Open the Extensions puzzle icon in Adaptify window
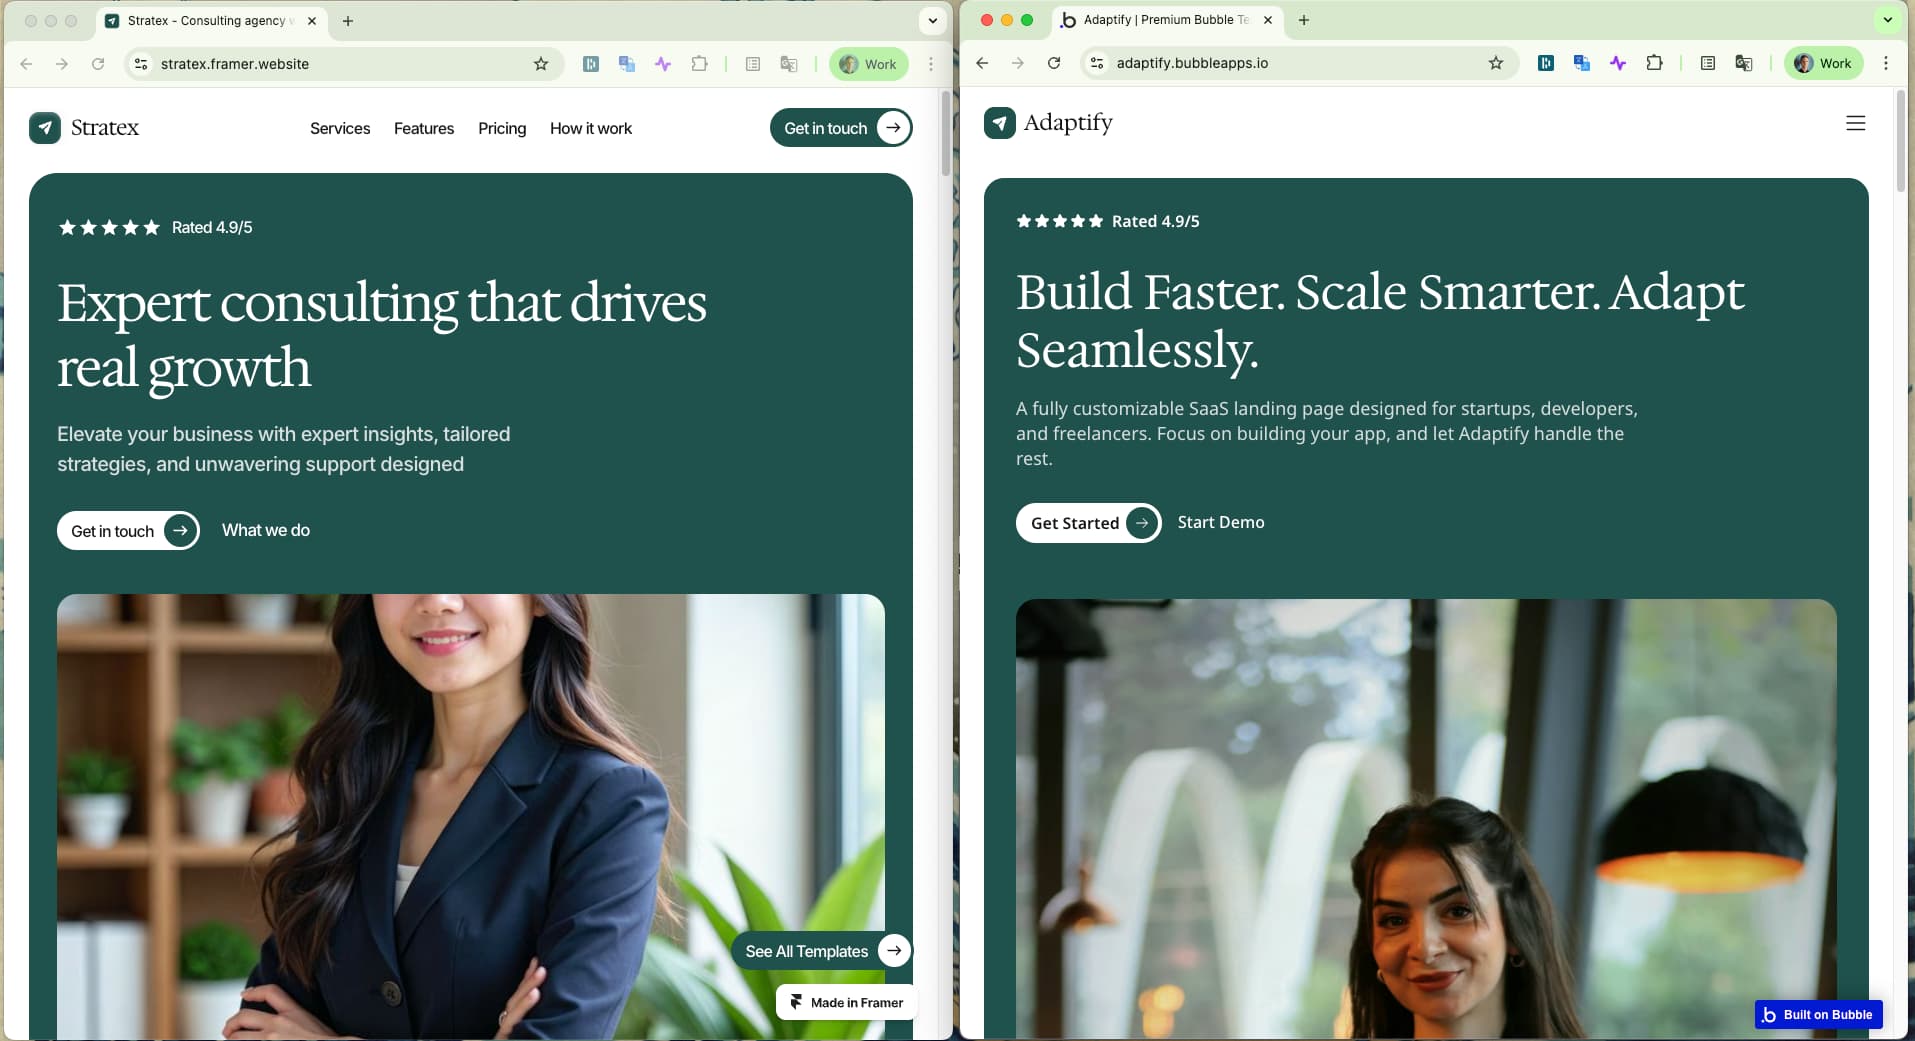This screenshot has height=1041, width=1915. tap(1654, 63)
